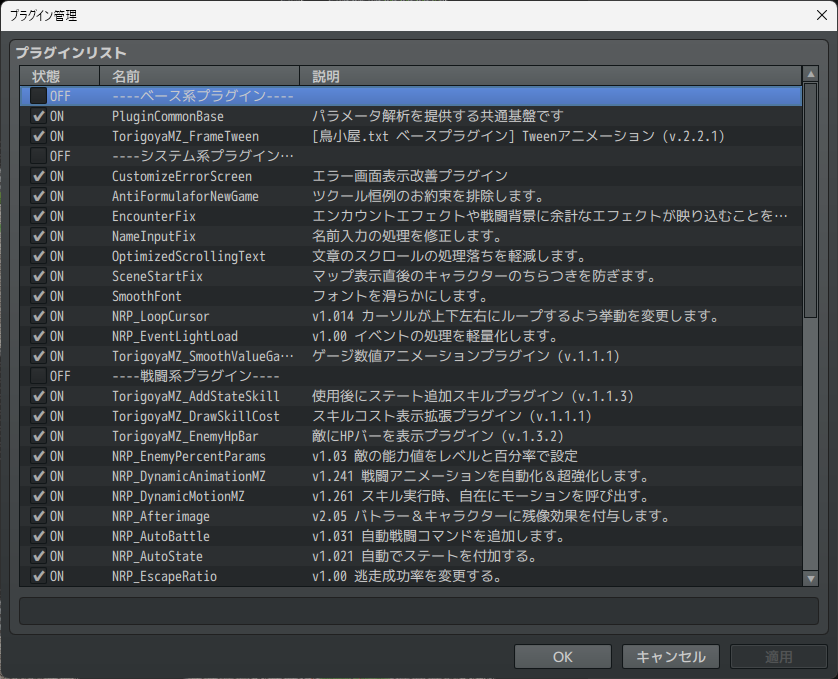This screenshot has width=838, height=679.
Task: Disable the CustomizeErrorScreen plugin checkbox
Action: click(38, 176)
